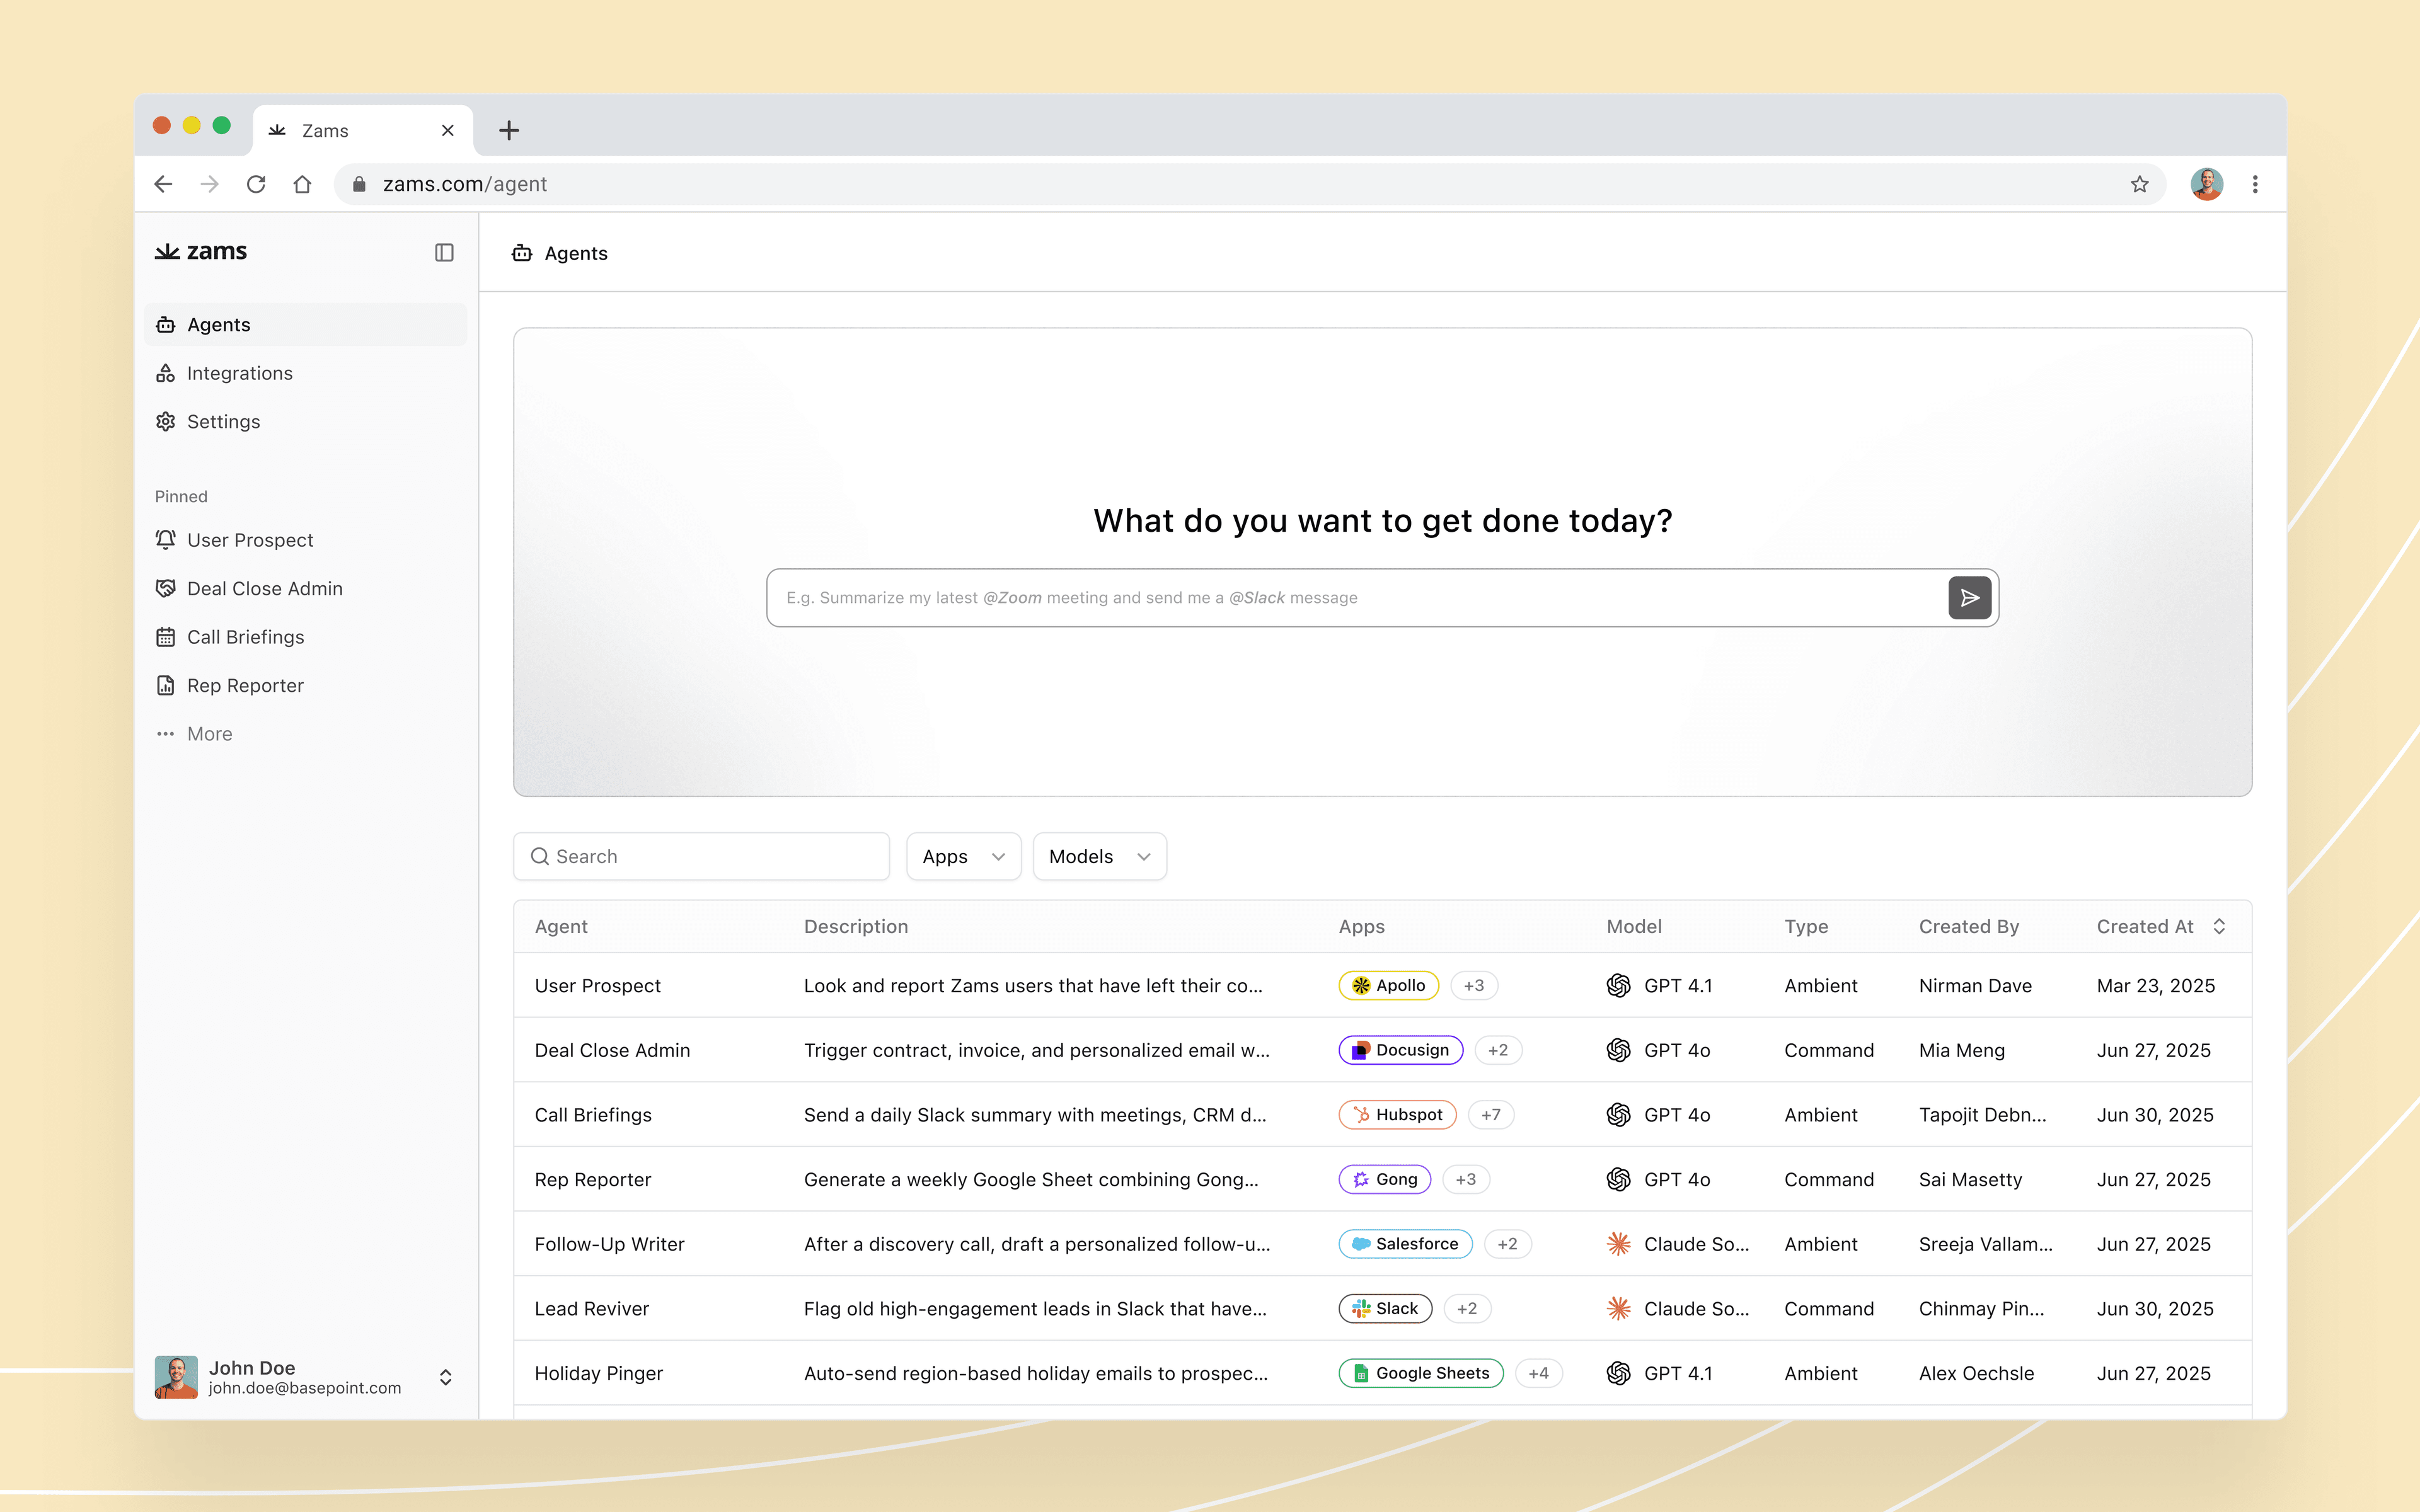This screenshot has width=2420, height=1512.
Task: Go to Integrations in the sidebar
Action: [x=239, y=373]
